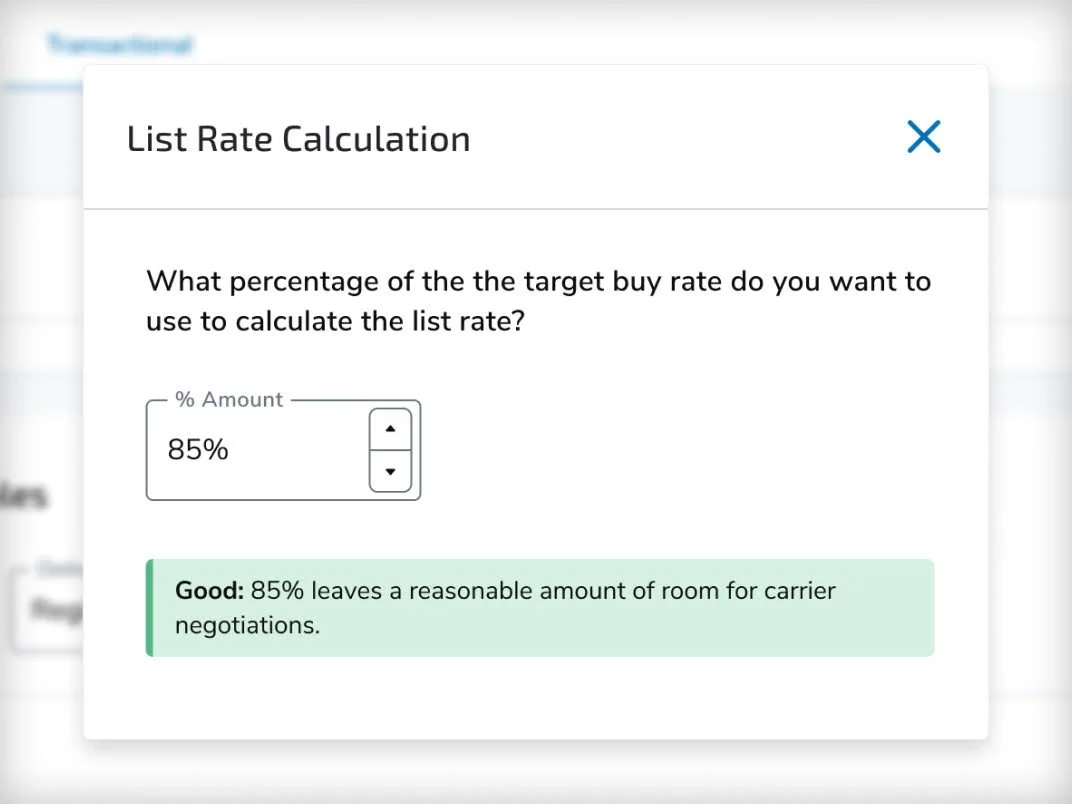Image resolution: width=1072 pixels, height=804 pixels.
Task: Increase percentage with the up arrow
Action: [x=390, y=429]
